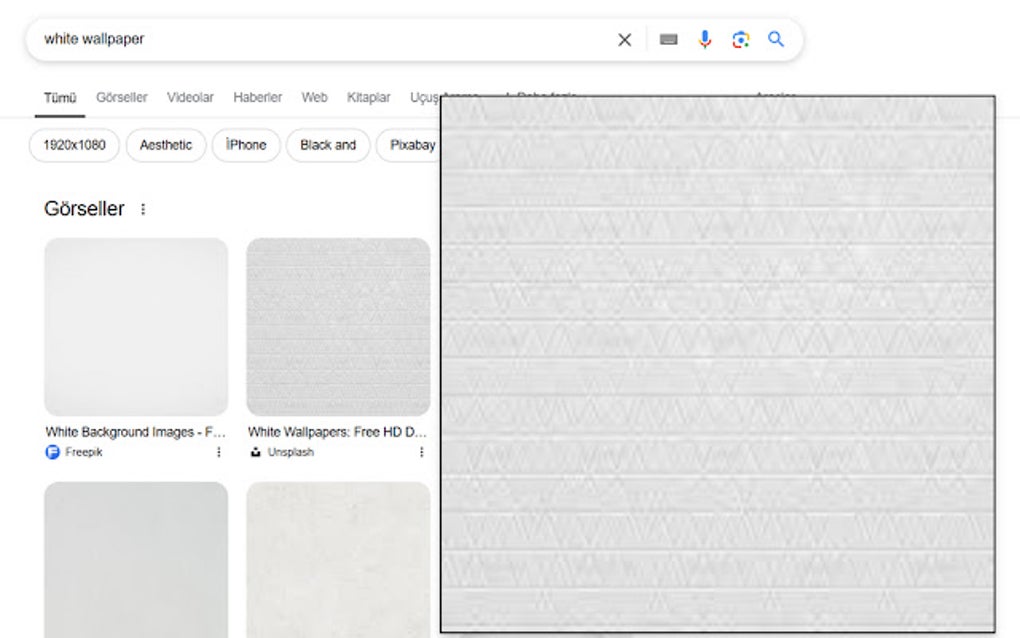1020x638 pixels.
Task: Start voice search with the microphone icon
Action: point(705,39)
